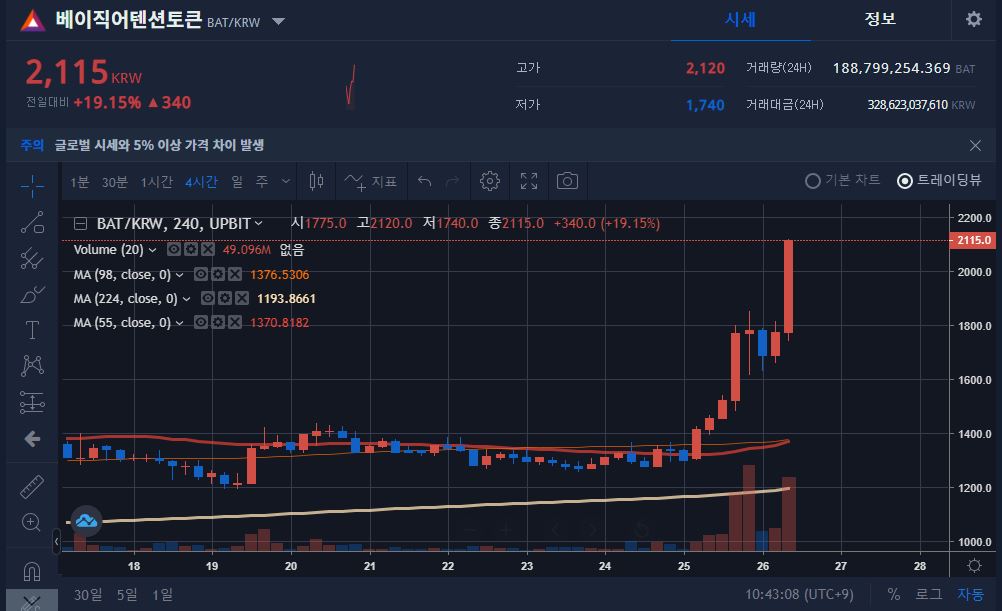Click the cloud chart logo icon
This screenshot has width=1002, height=611.
coord(86,522)
